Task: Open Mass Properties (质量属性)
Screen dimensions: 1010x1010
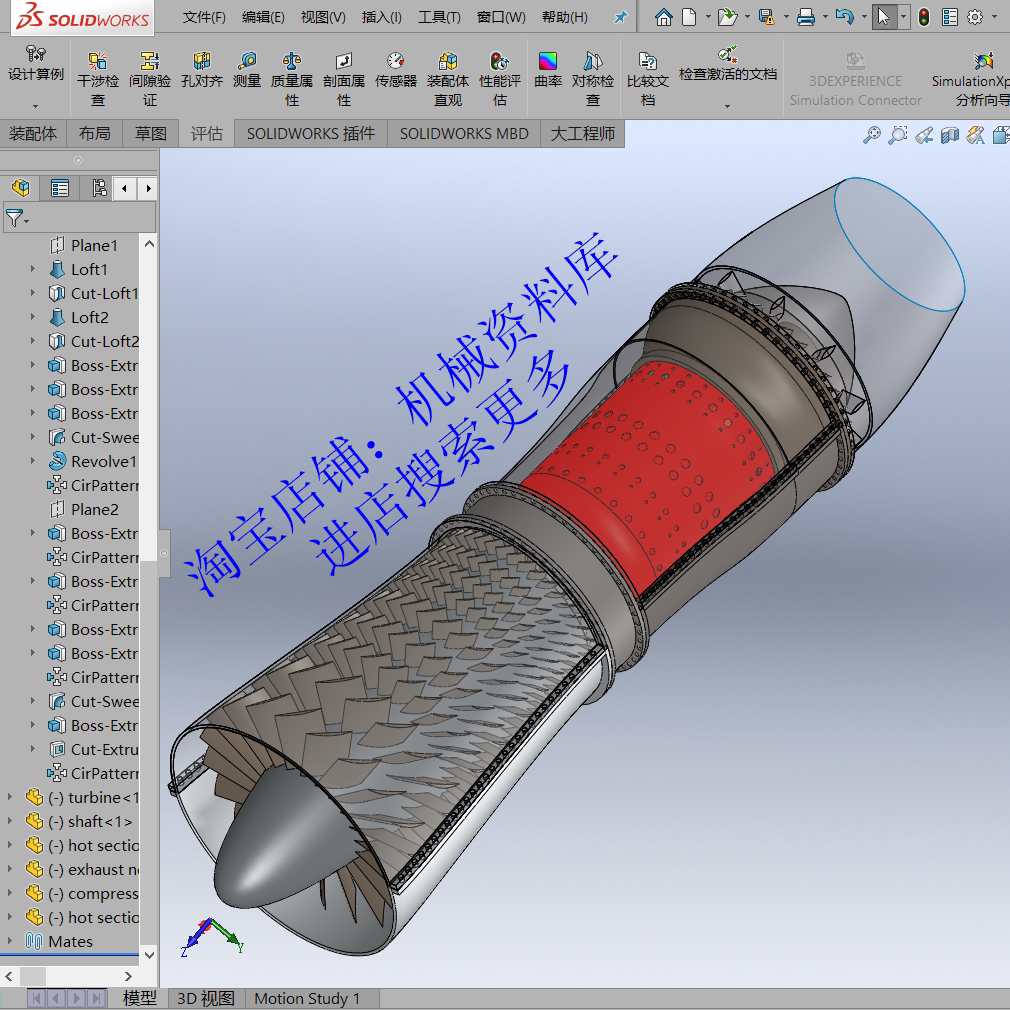Action: click(x=292, y=79)
